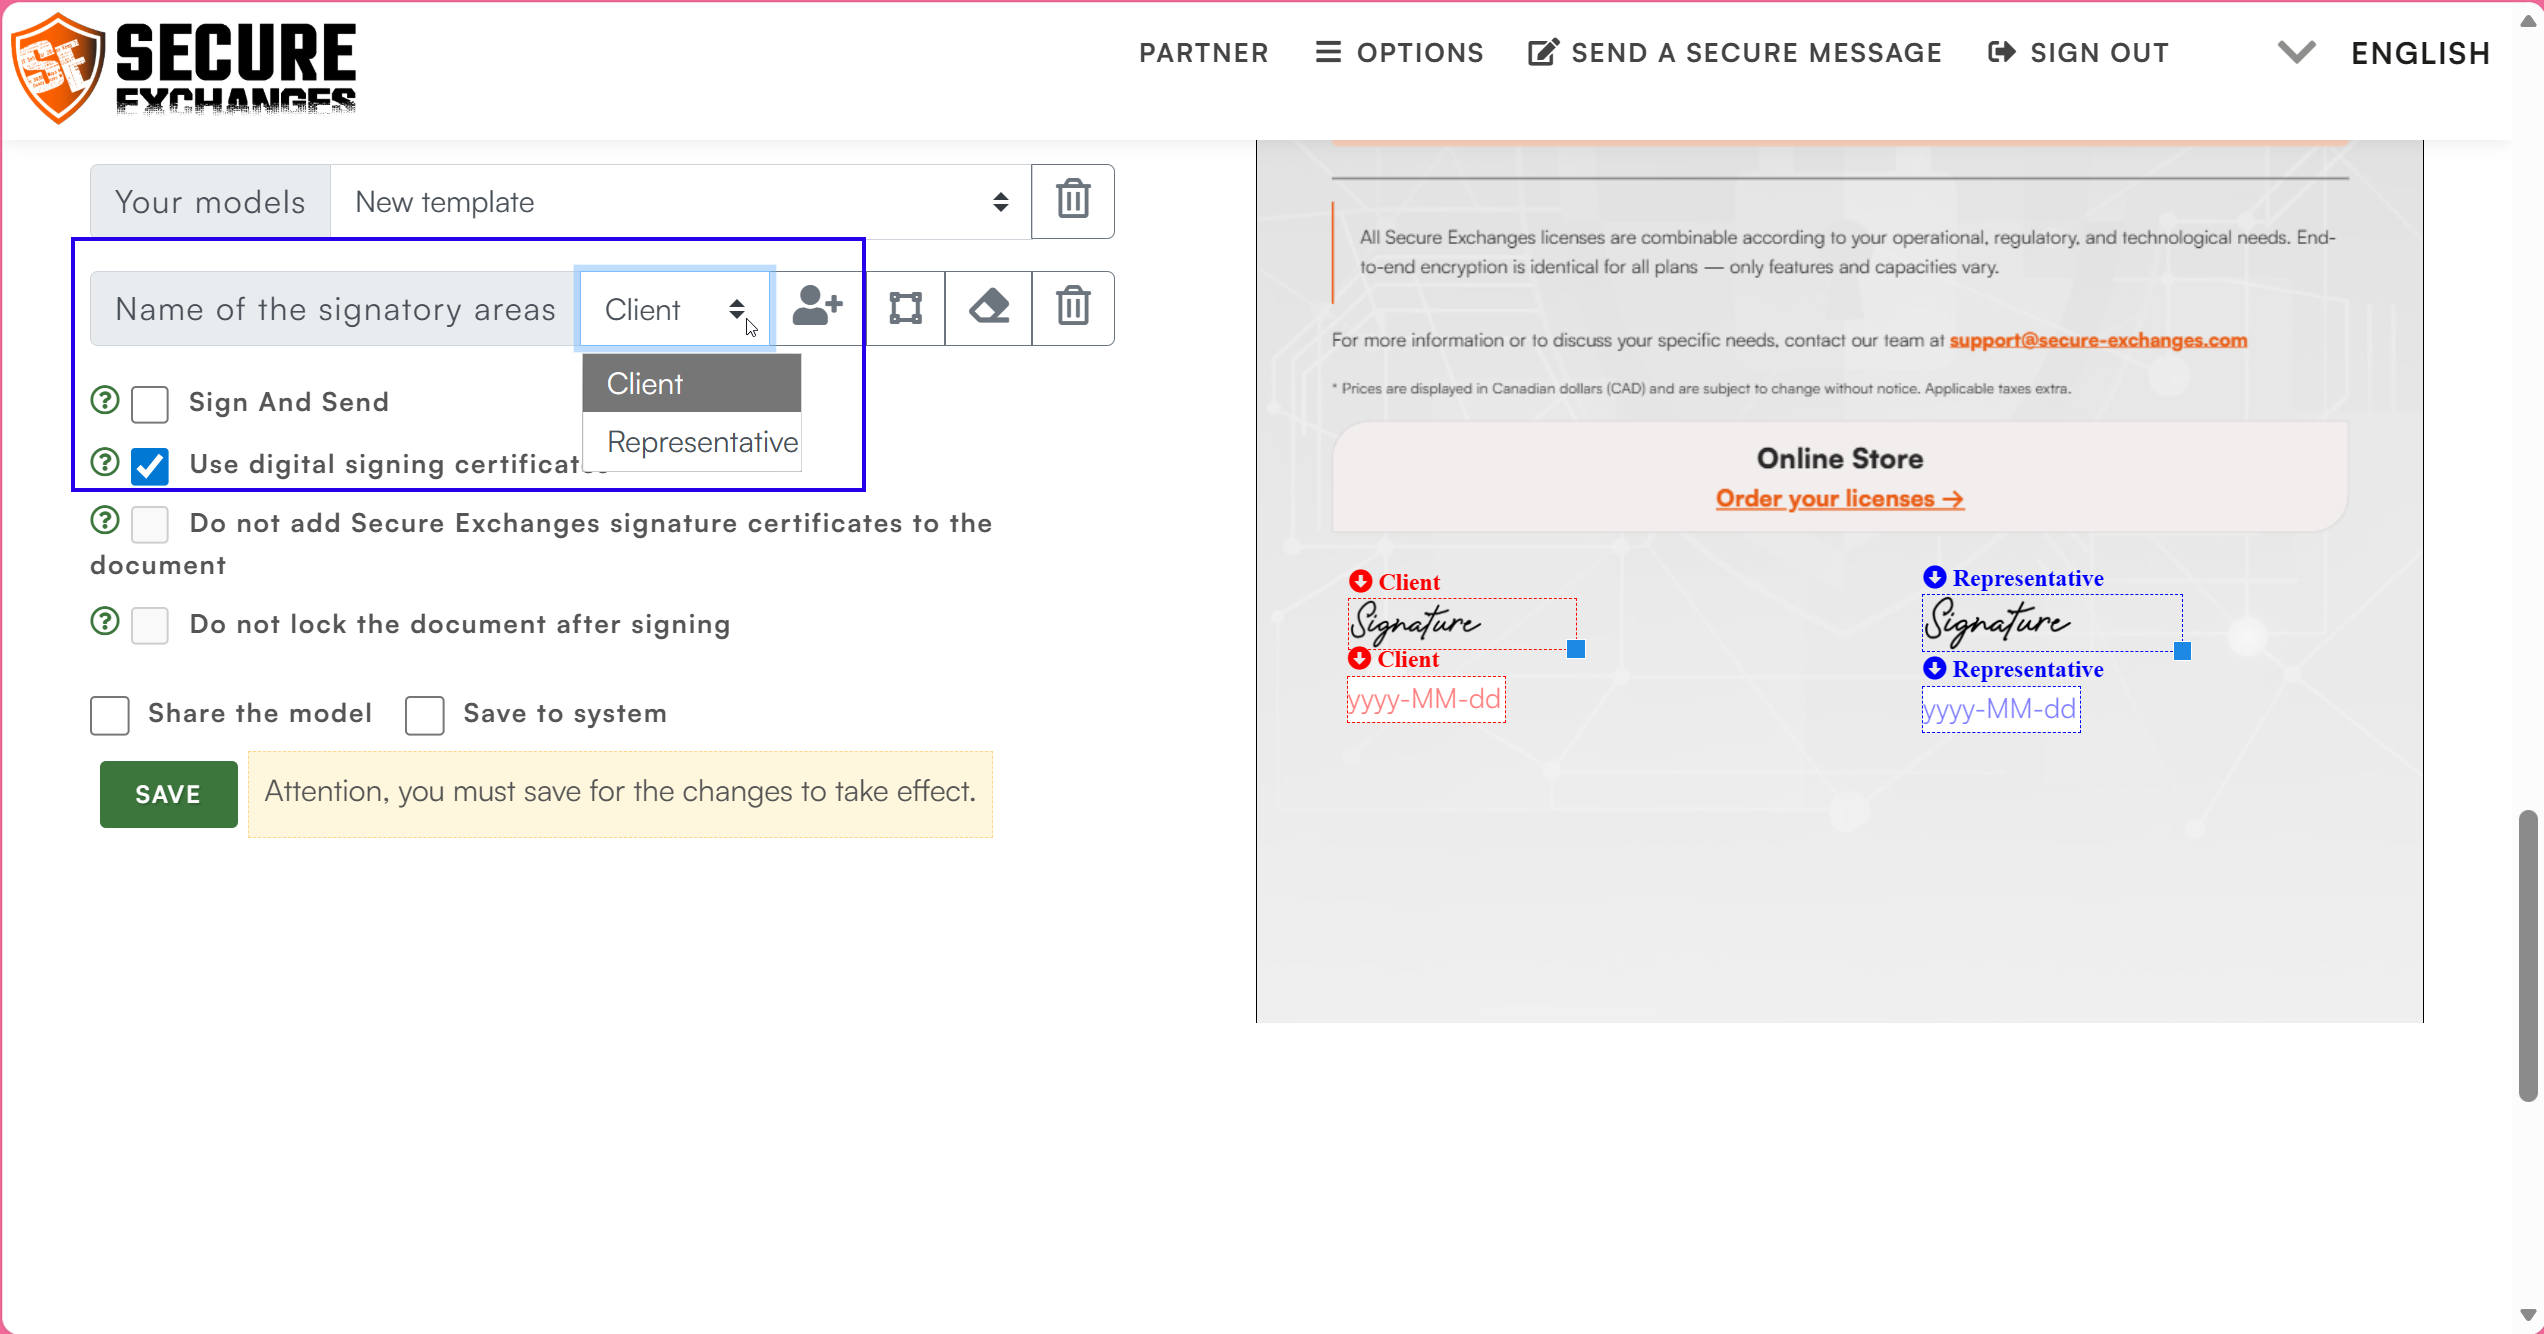Click the eraser icon
Viewport: 2544px width, 1334px height.
[x=988, y=307]
